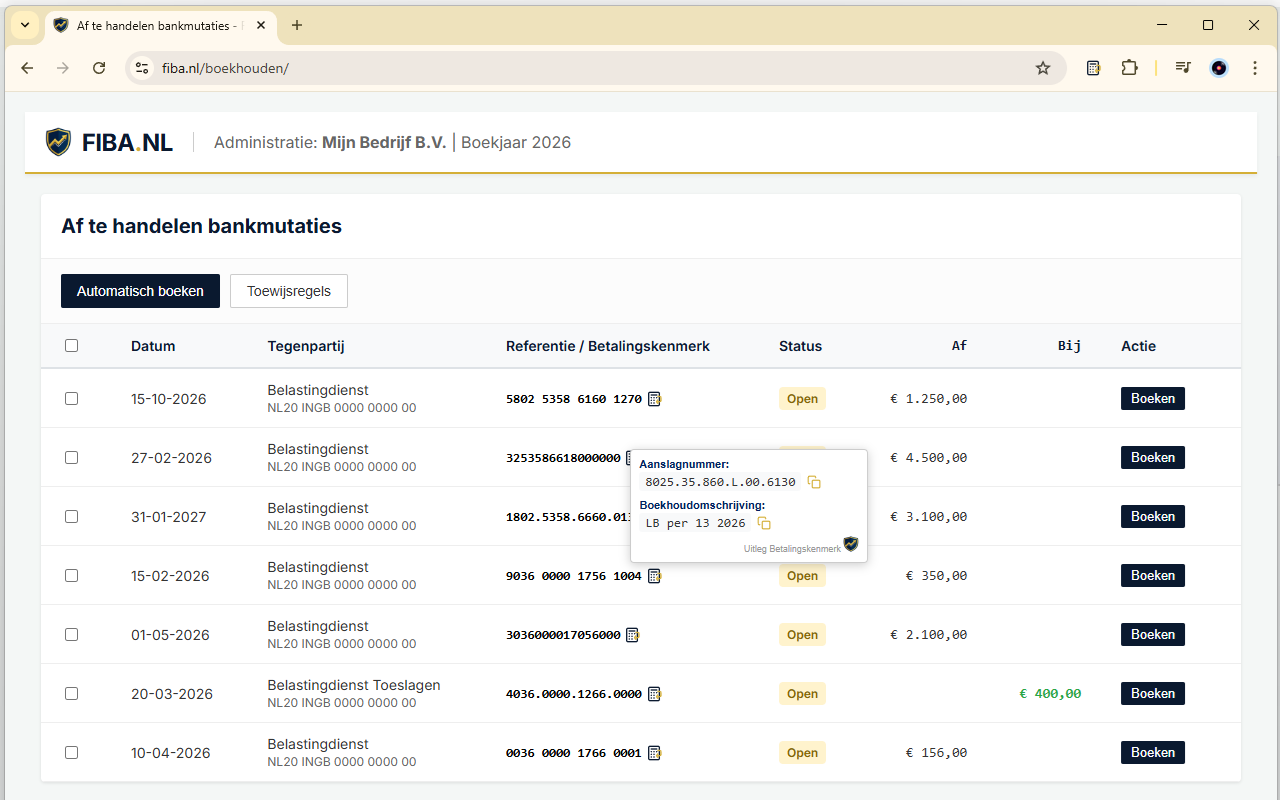The height and width of the screenshot is (800, 1280).
Task: Open calculator icon beside reference 9036 0000 1756 1004
Action: (654, 576)
